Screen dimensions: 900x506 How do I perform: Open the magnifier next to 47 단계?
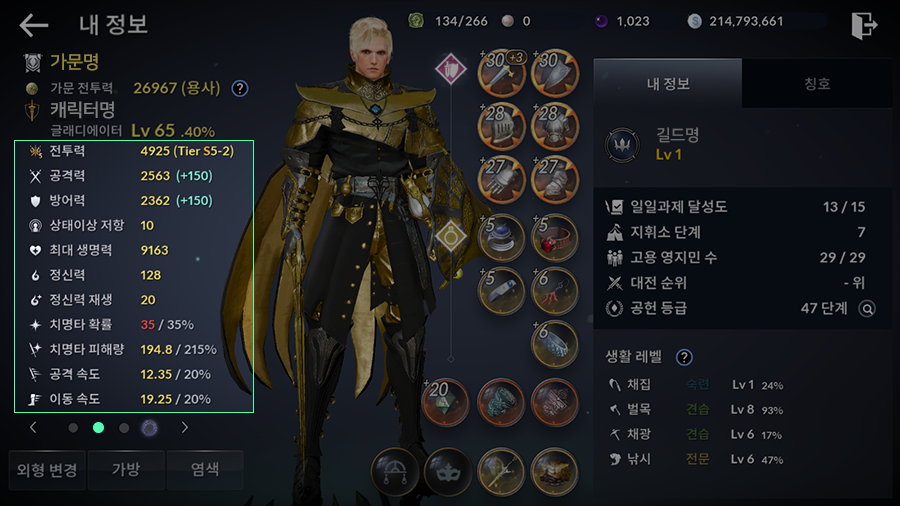tap(867, 309)
